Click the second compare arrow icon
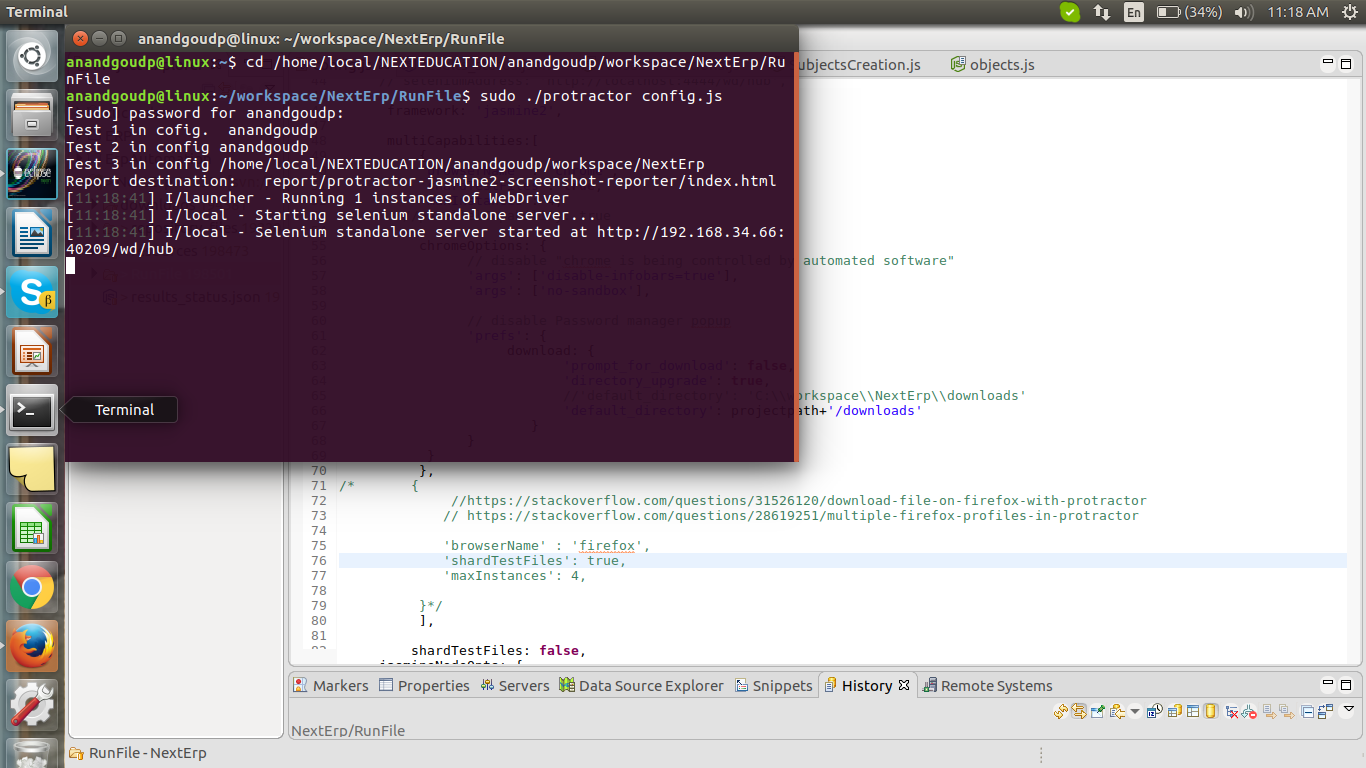 1287,712
